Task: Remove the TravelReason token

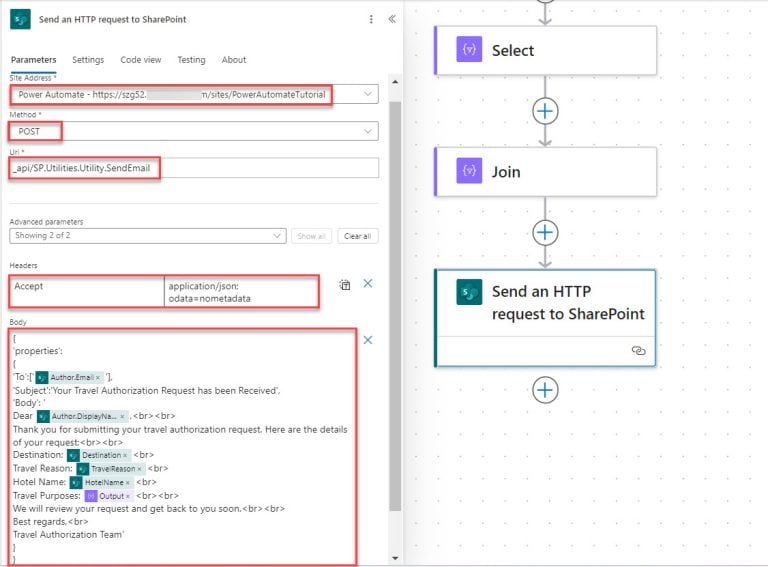Action: (139, 469)
